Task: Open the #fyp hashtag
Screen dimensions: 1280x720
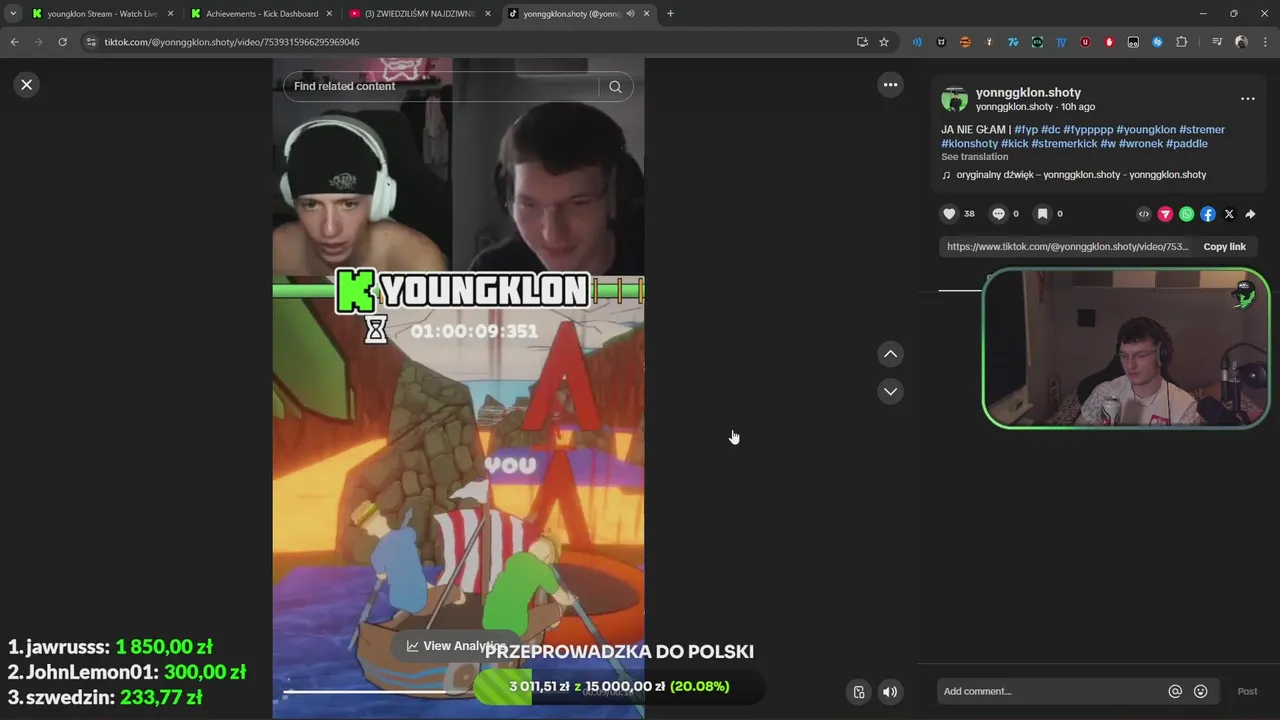Action: click(x=1025, y=130)
